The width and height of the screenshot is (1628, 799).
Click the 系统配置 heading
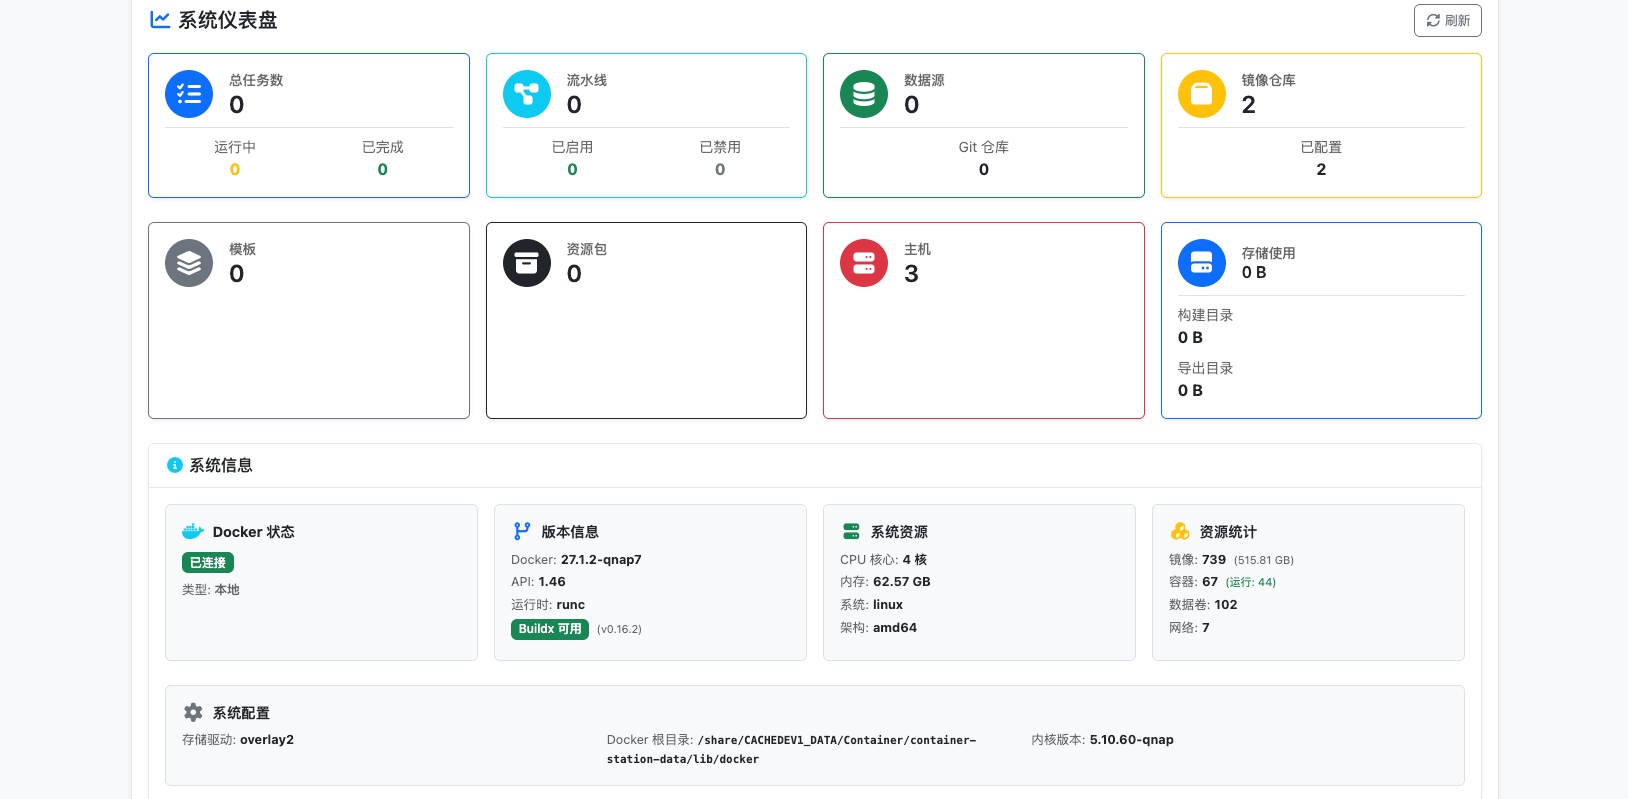click(241, 713)
